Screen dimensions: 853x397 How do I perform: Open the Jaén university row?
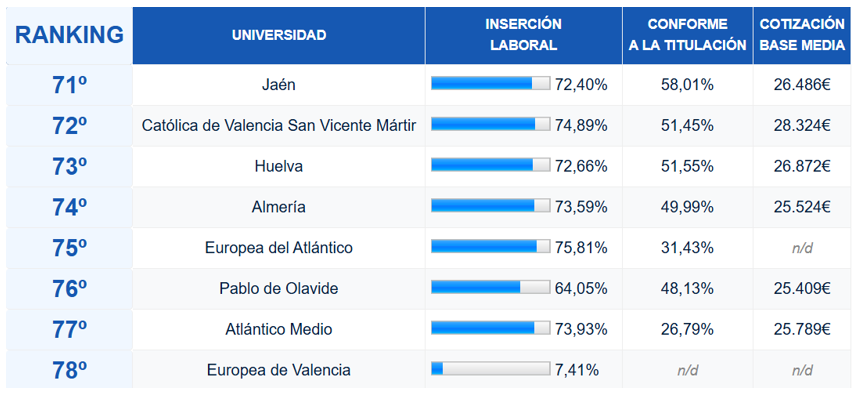point(279,85)
